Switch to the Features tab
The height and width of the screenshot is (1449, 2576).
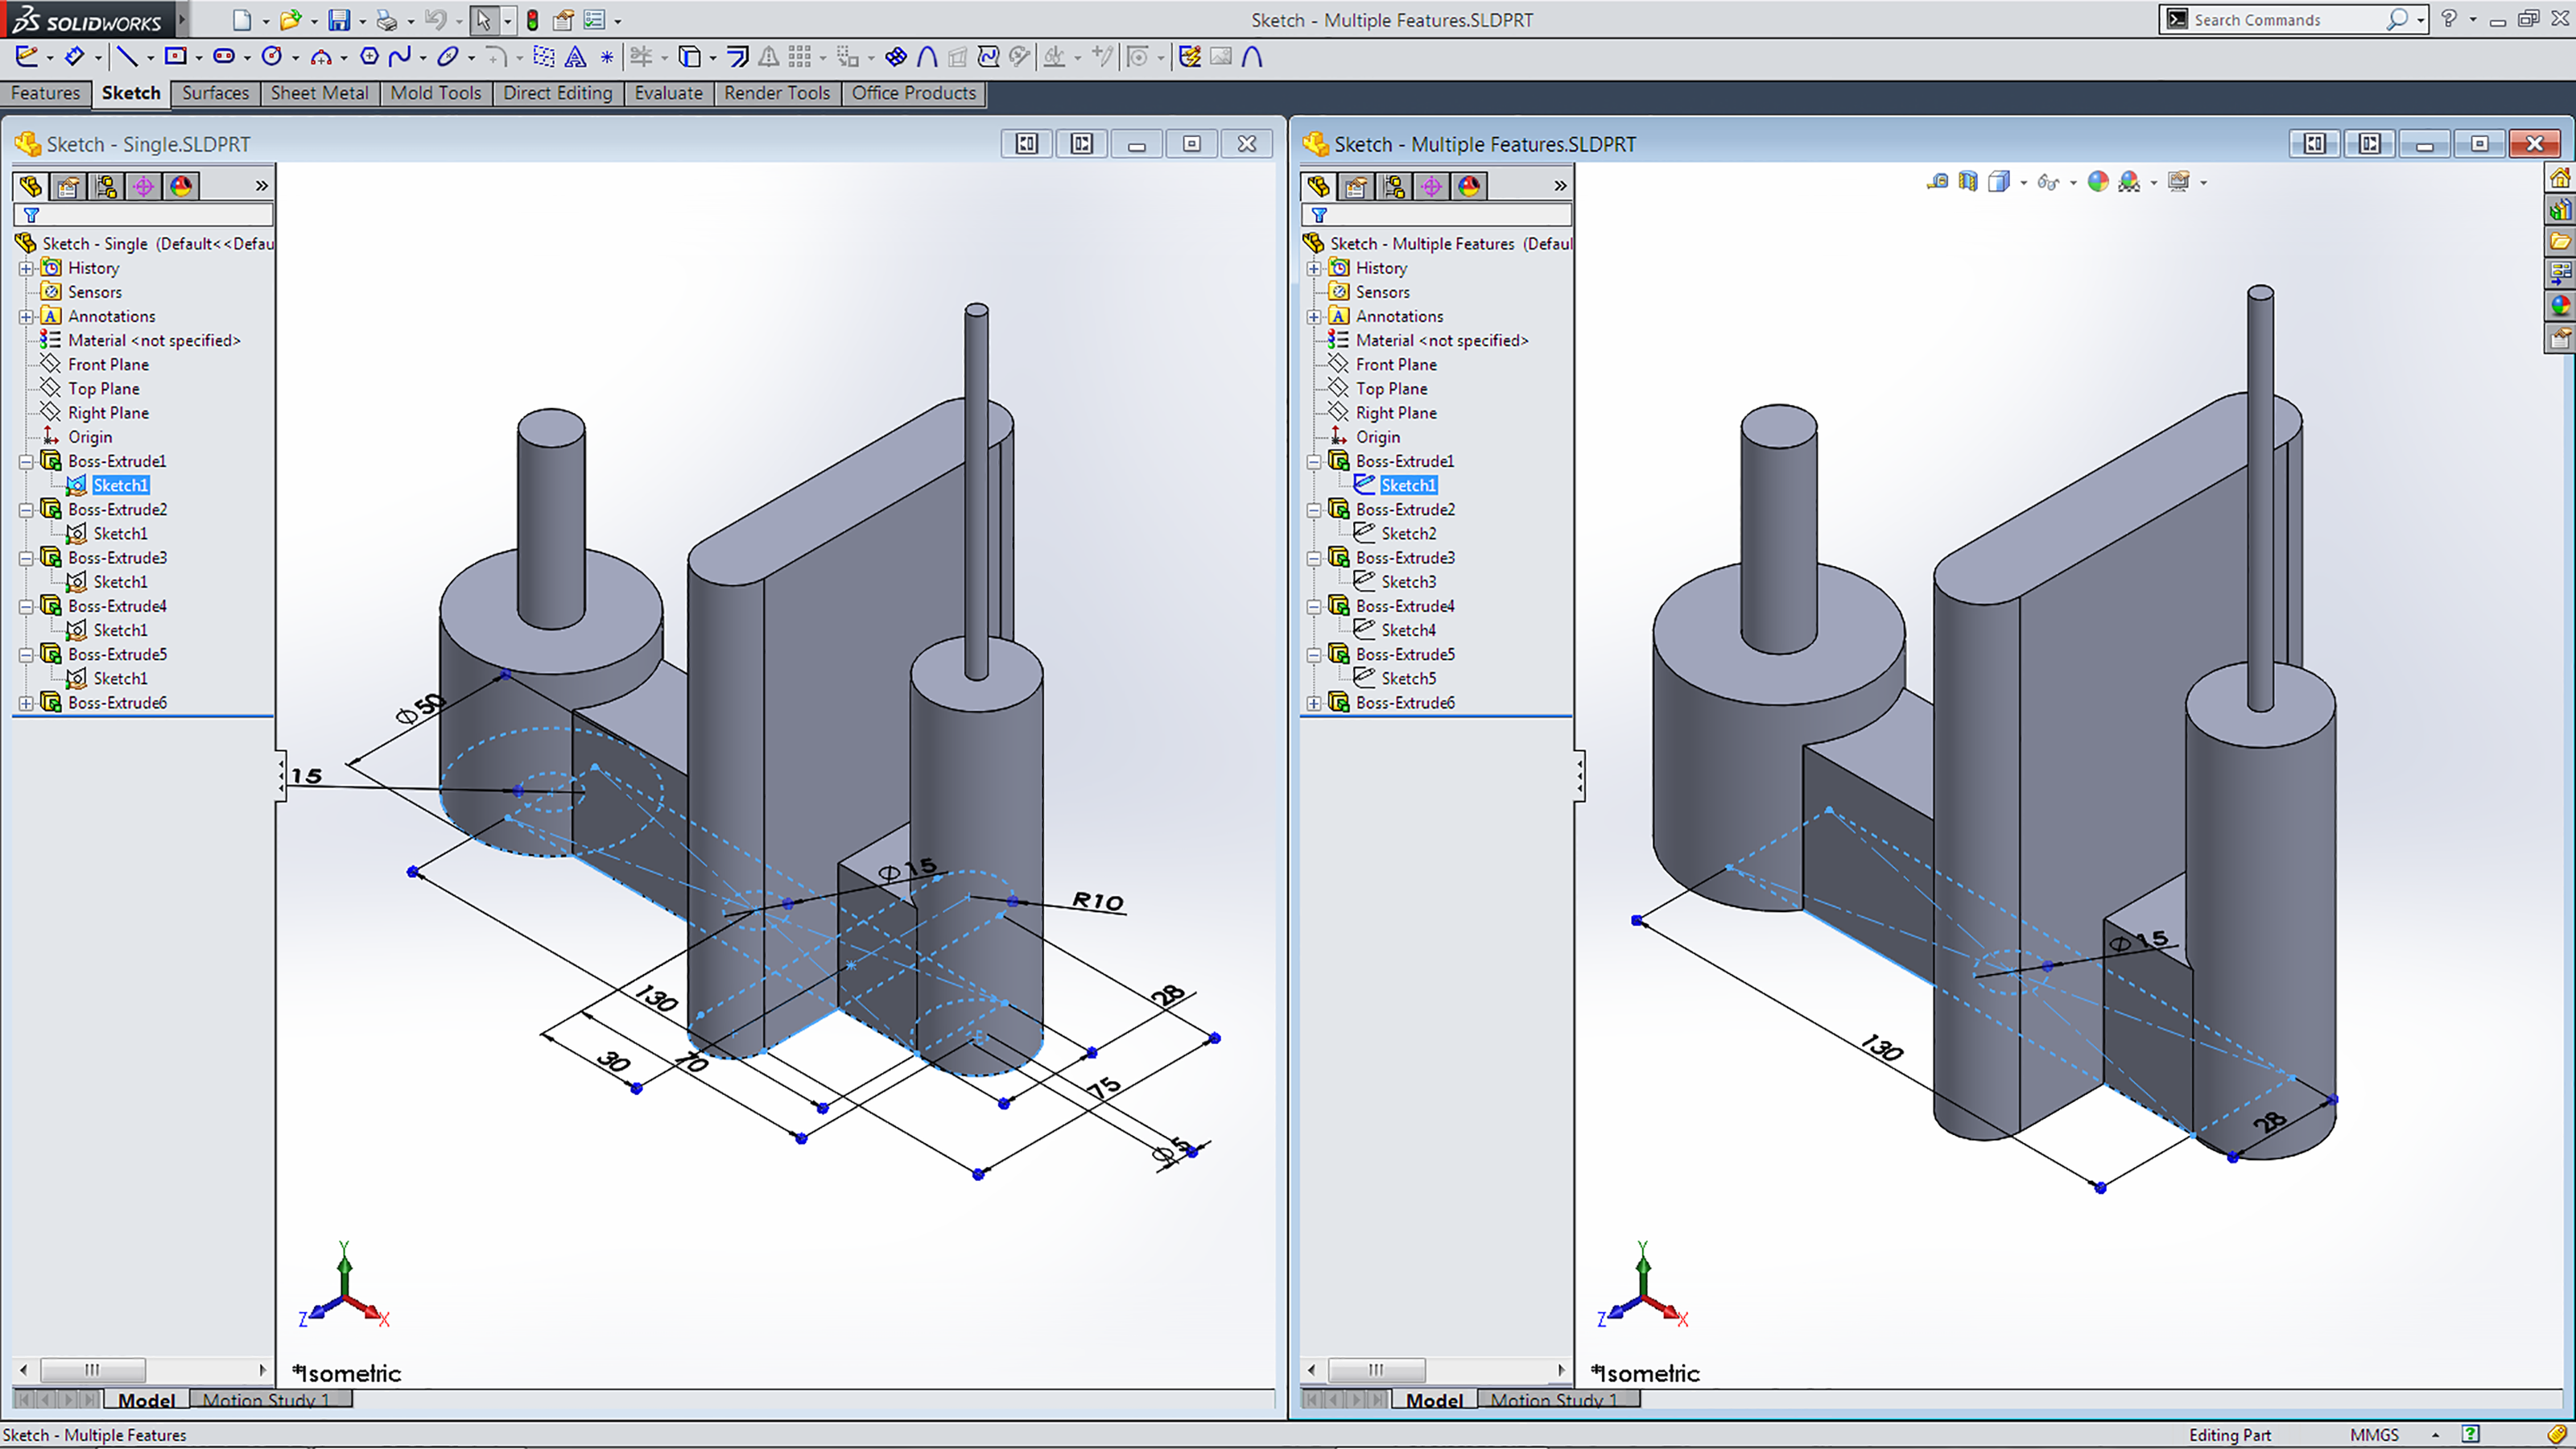45,93
